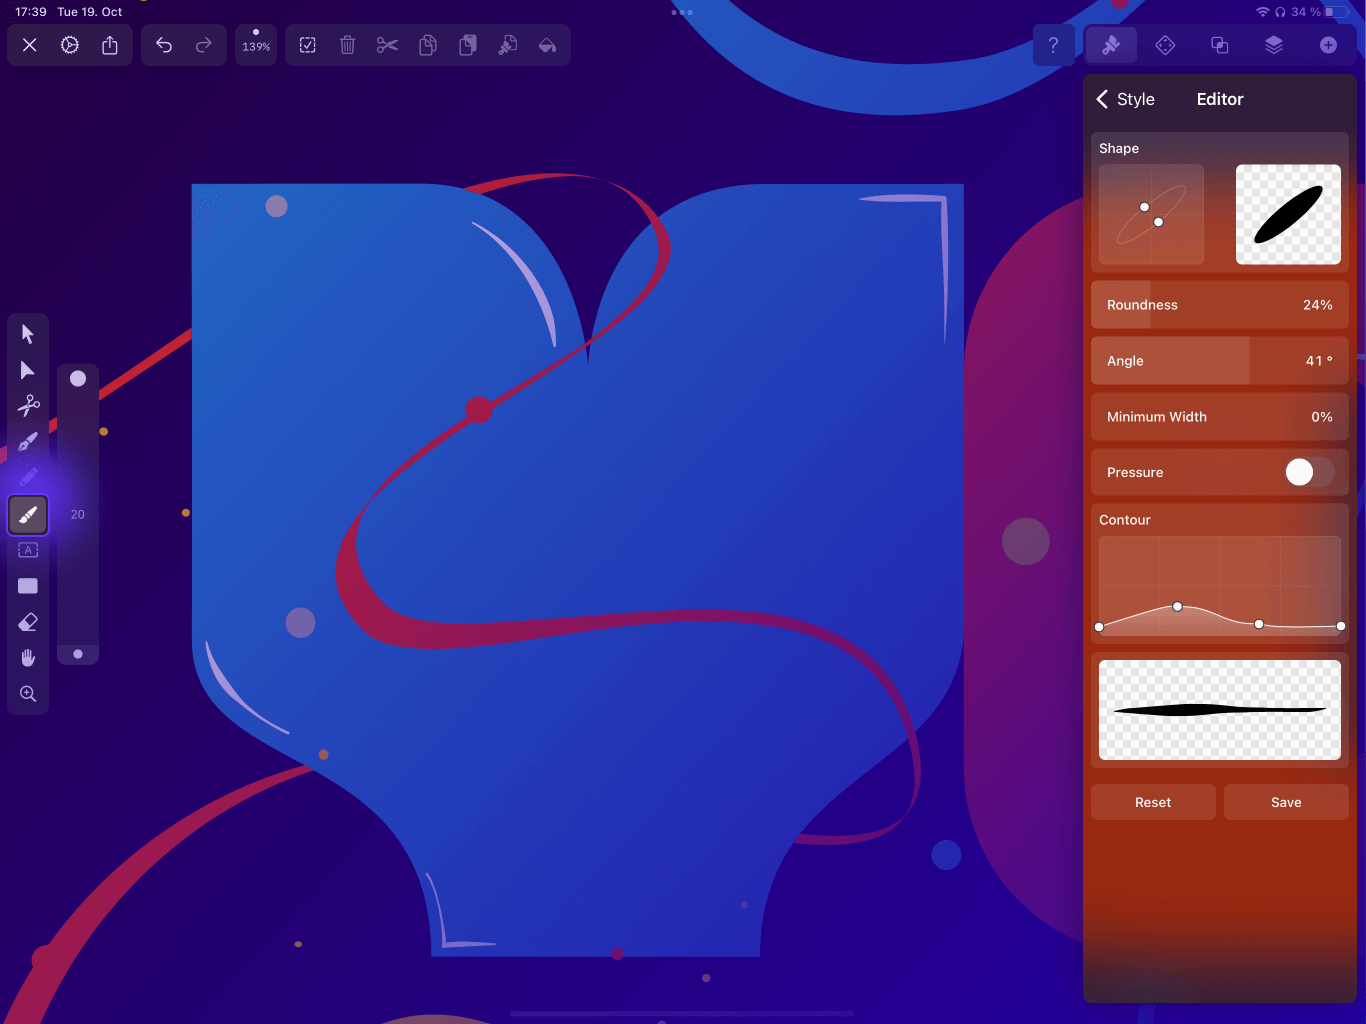Screen dimensions: 1366x1024
Task: Tap Save to store the brush shape
Action: coord(1286,802)
